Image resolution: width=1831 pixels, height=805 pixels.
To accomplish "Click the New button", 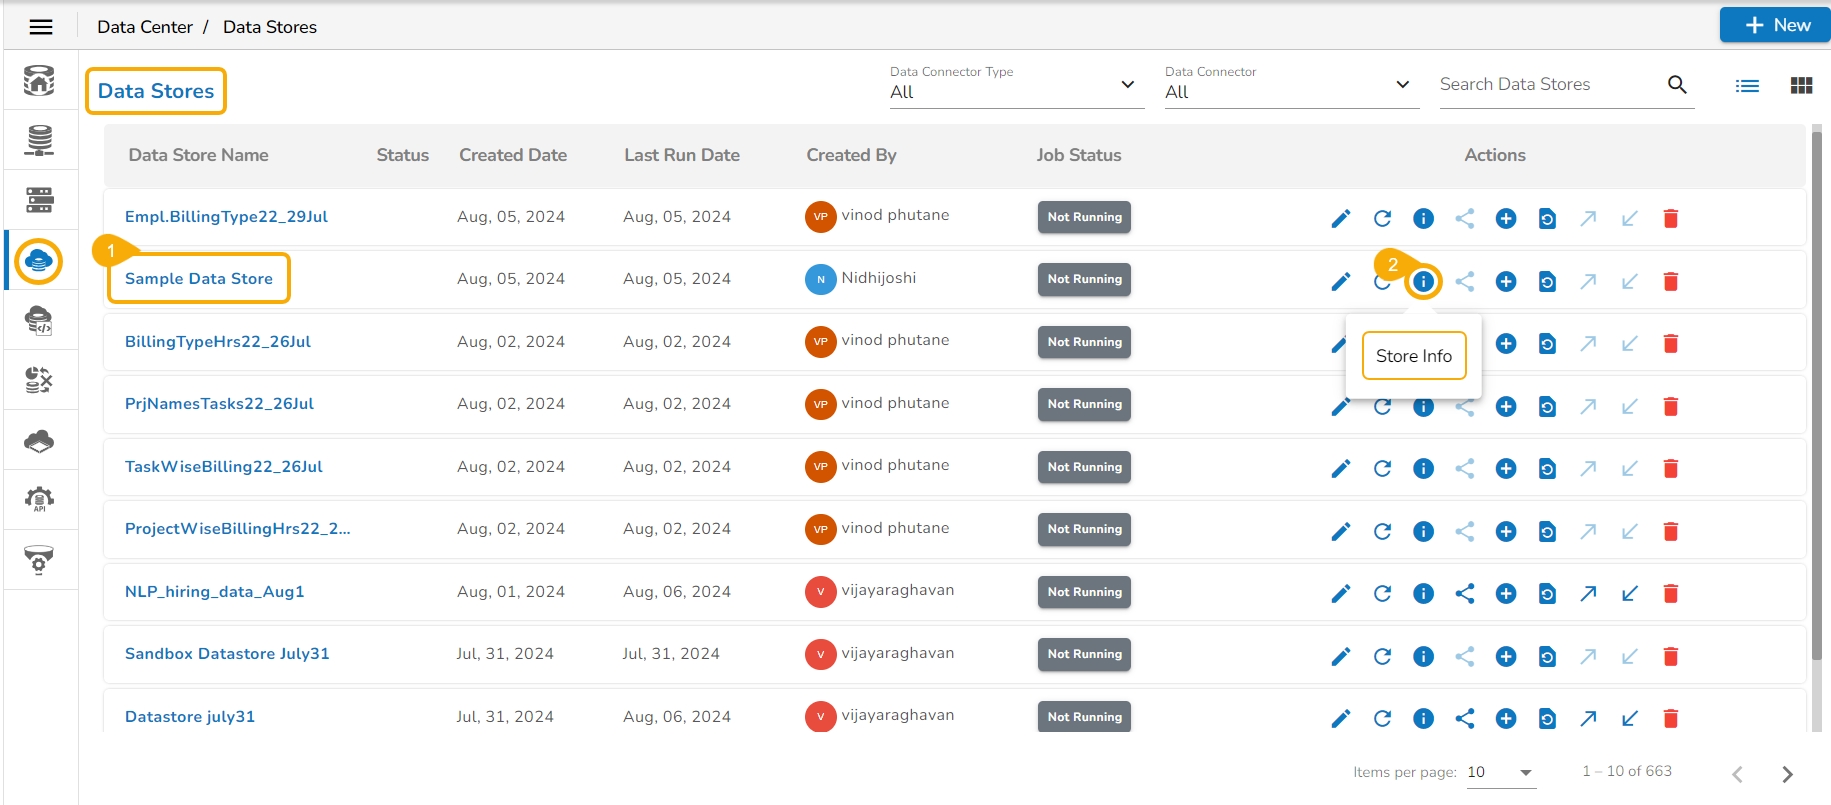I will [1776, 25].
